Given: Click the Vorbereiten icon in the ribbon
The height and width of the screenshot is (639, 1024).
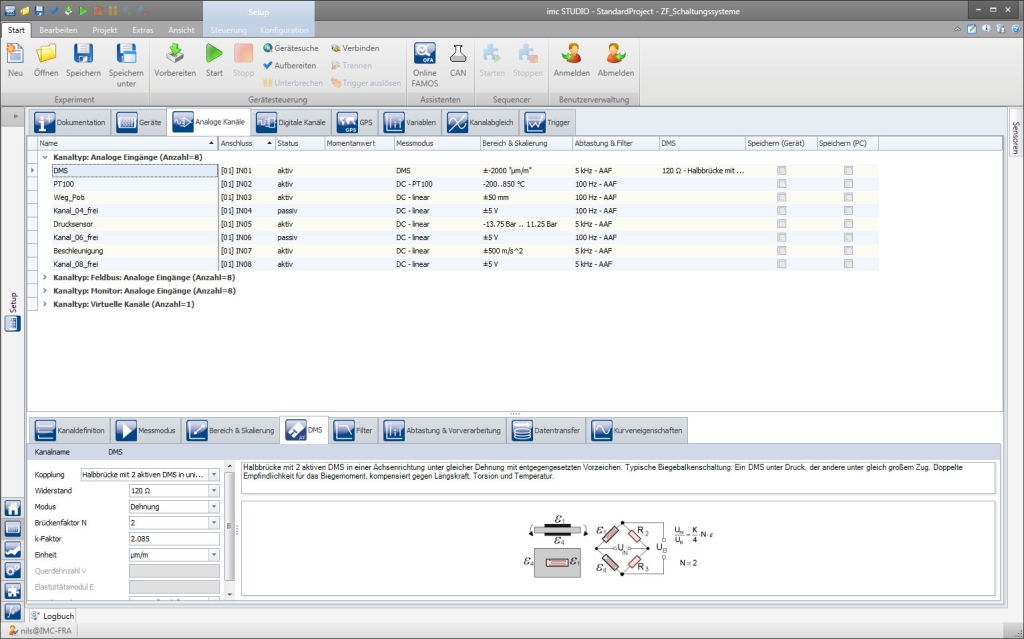Looking at the screenshot, I should (174, 55).
